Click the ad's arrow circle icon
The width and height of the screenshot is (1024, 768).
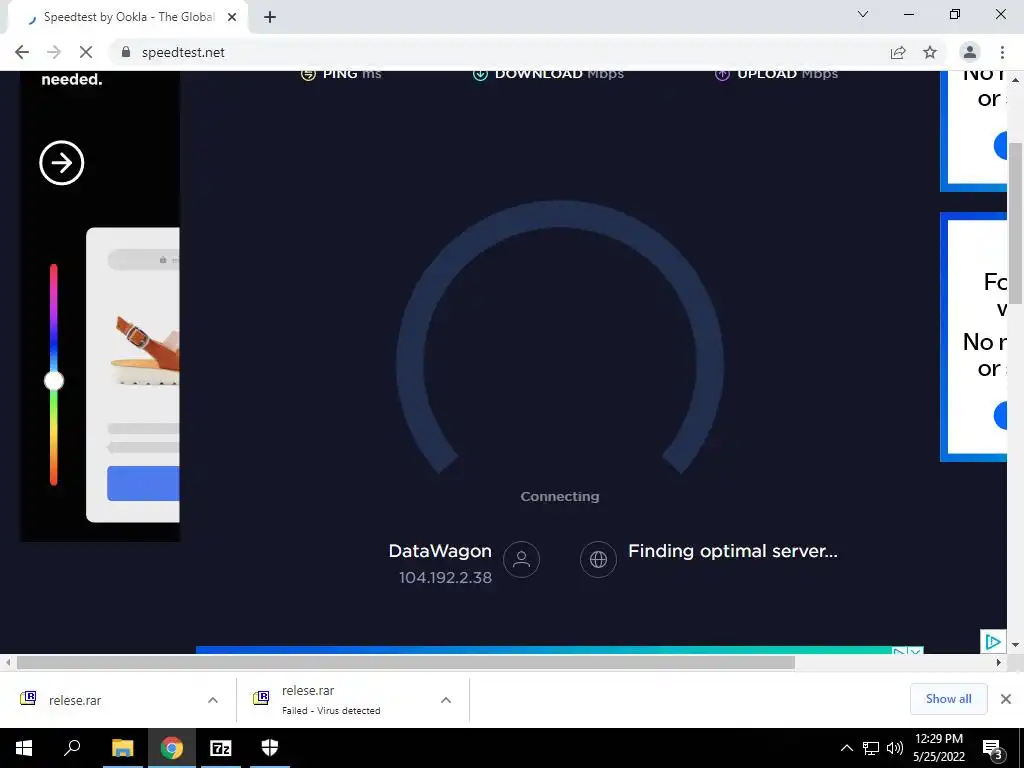[61, 163]
